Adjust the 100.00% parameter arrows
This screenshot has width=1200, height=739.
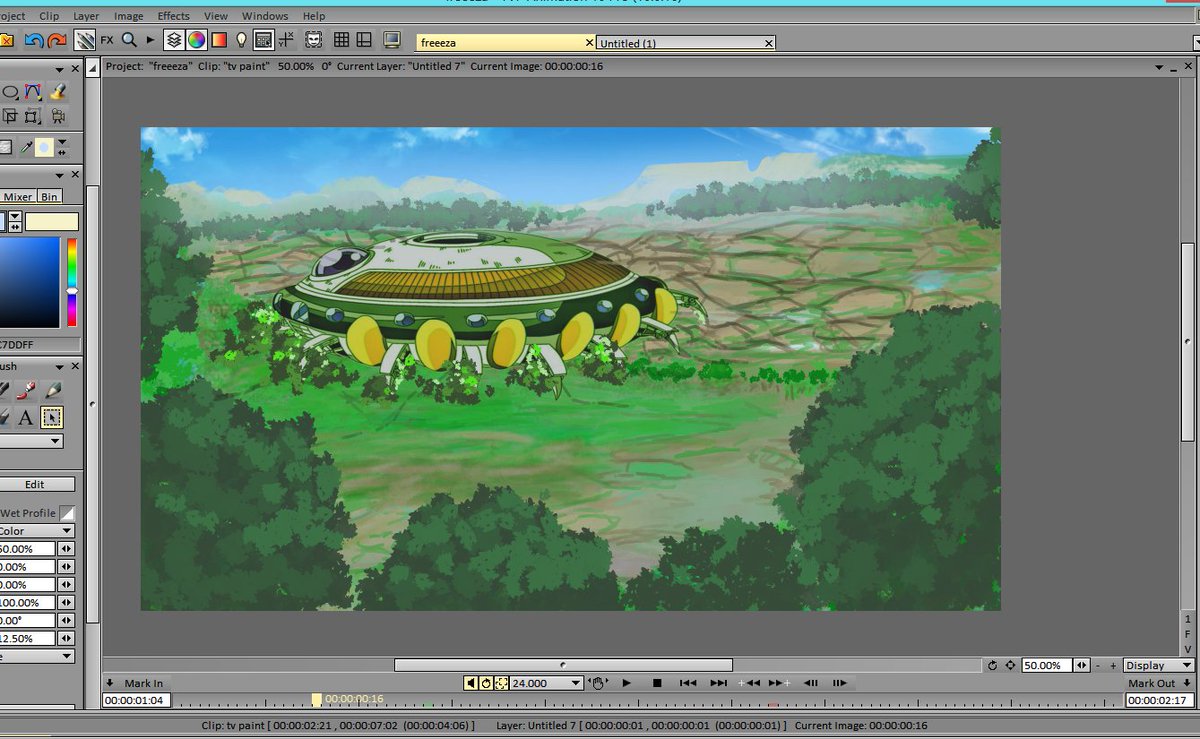click(x=66, y=603)
